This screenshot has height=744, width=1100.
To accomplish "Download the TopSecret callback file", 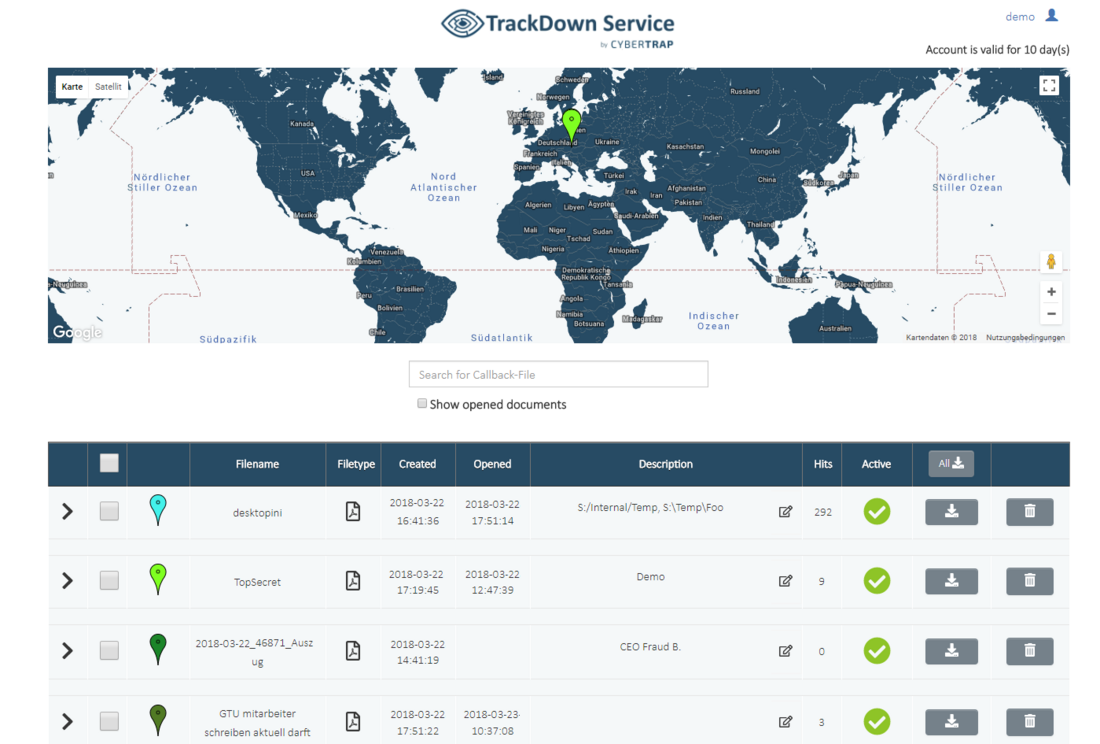I will tap(951, 581).
